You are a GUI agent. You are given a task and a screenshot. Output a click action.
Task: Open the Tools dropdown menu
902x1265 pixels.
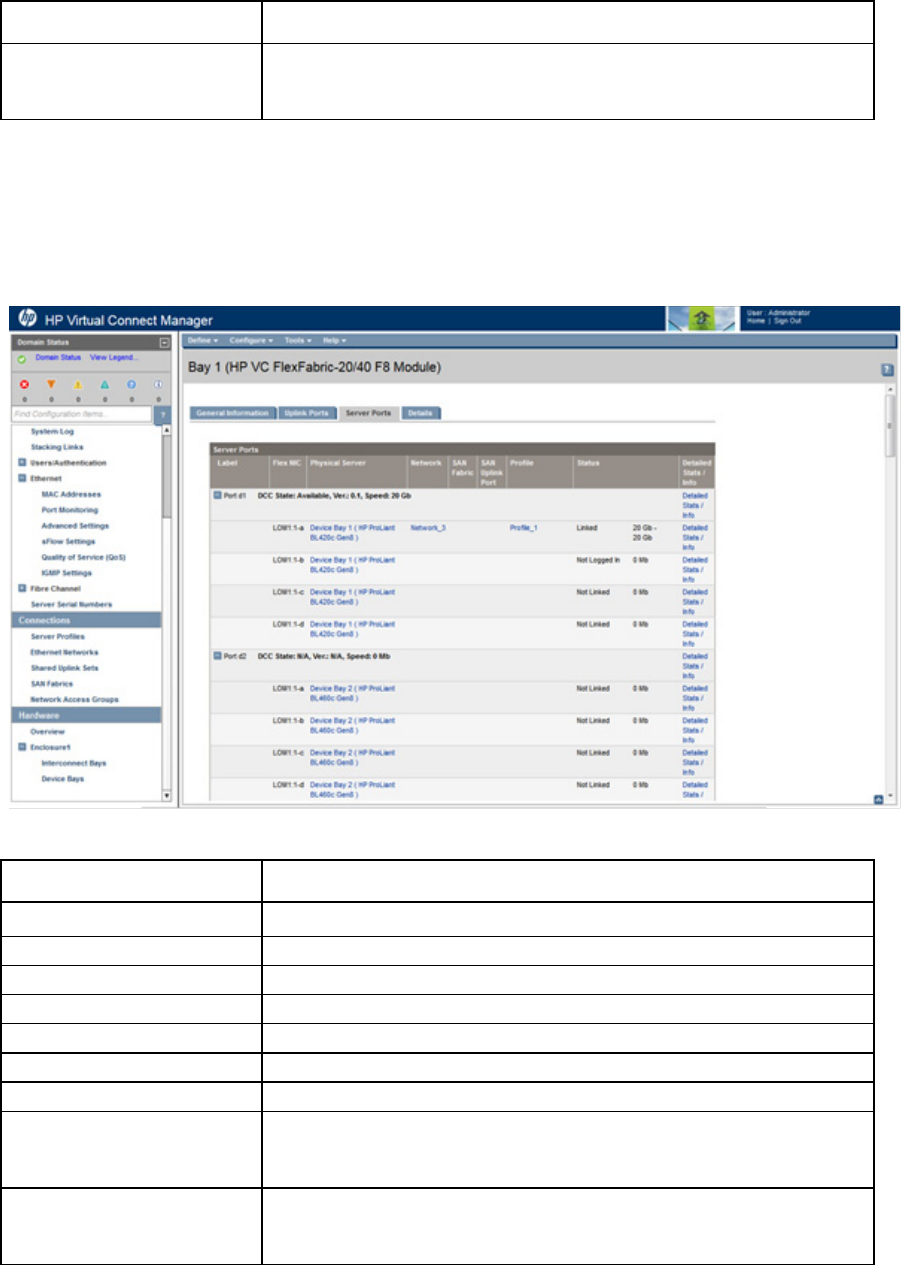tap(298, 341)
